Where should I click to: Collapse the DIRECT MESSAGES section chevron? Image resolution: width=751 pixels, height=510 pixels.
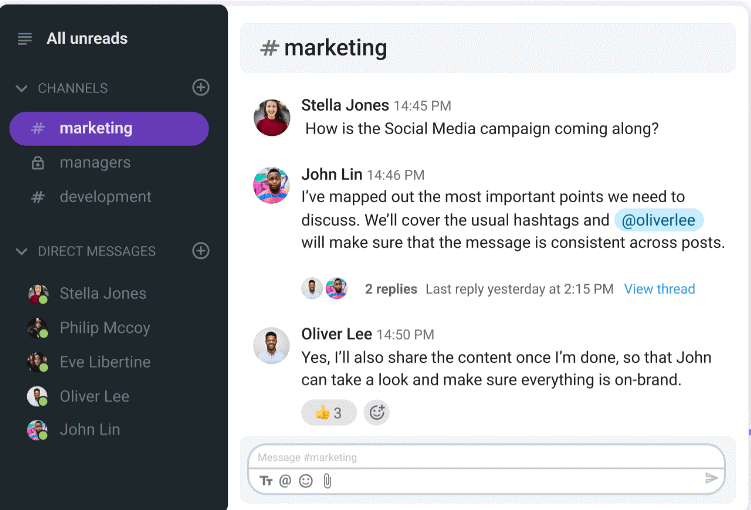(x=21, y=251)
